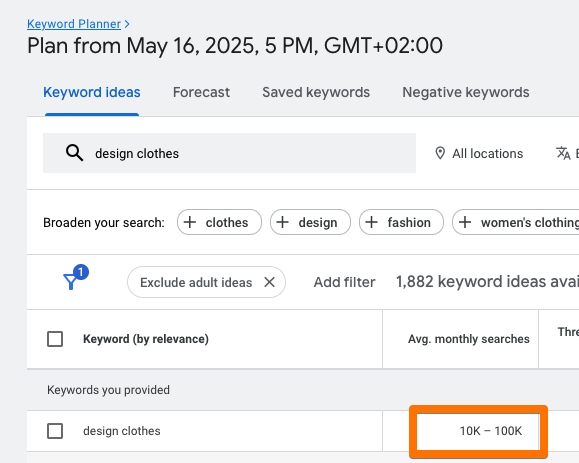Image resolution: width=579 pixels, height=463 pixels.
Task: Click the search magnifier icon
Action: [x=74, y=153]
